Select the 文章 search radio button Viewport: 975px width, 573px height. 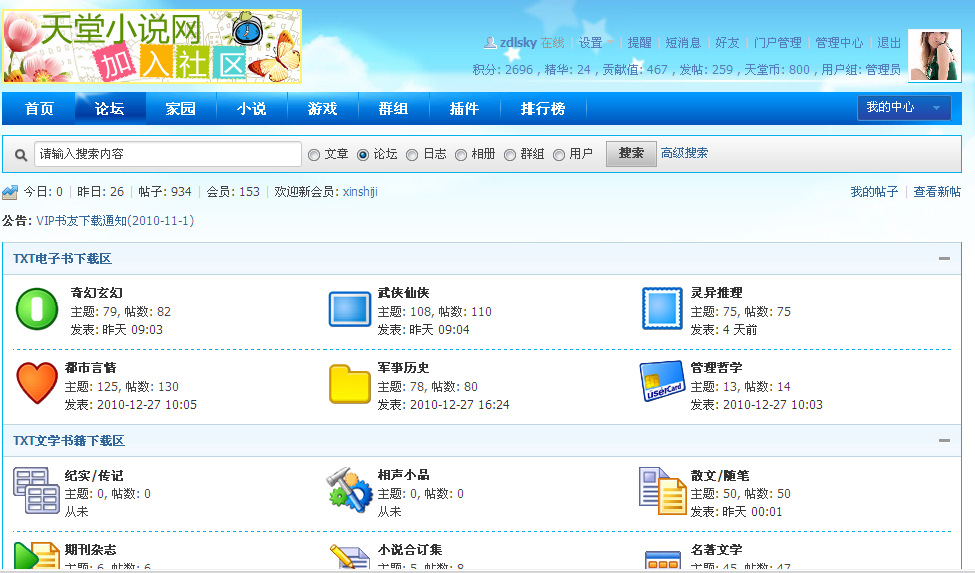point(314,155)
